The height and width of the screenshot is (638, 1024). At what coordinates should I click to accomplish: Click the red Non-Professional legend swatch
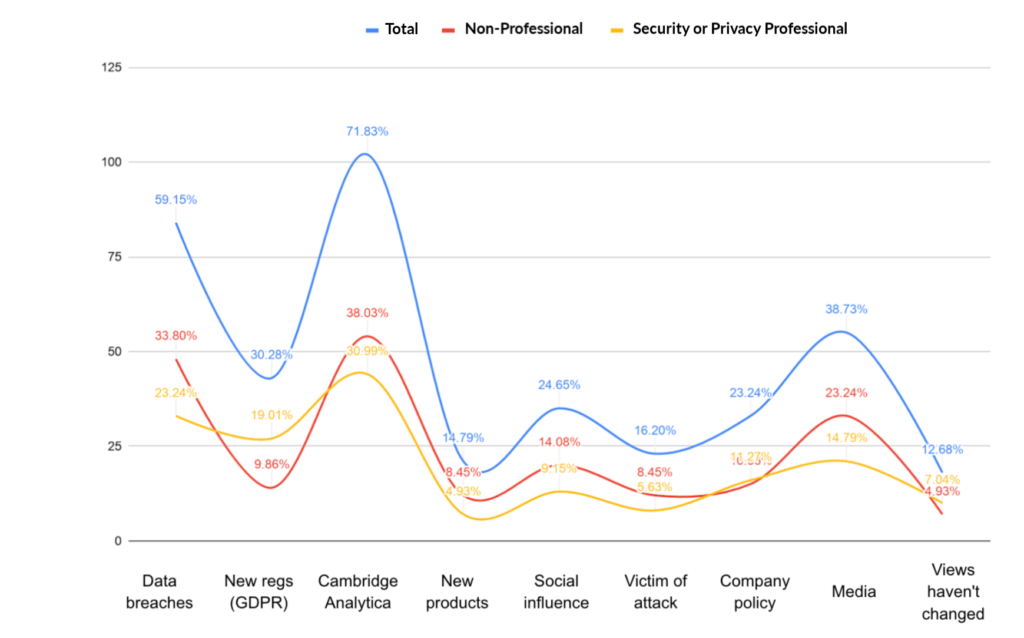coord(447,30)
